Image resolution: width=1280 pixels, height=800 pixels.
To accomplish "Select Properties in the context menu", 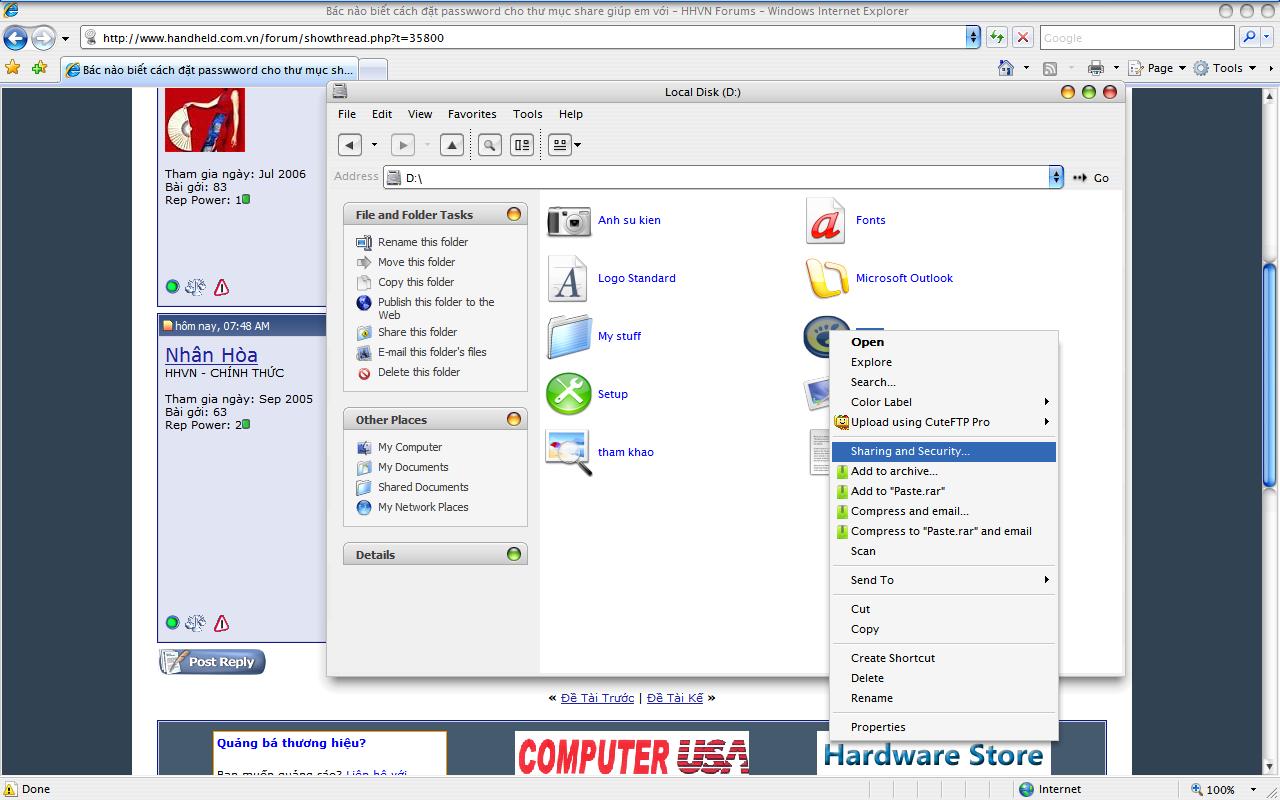I will [x=878, y=727].
